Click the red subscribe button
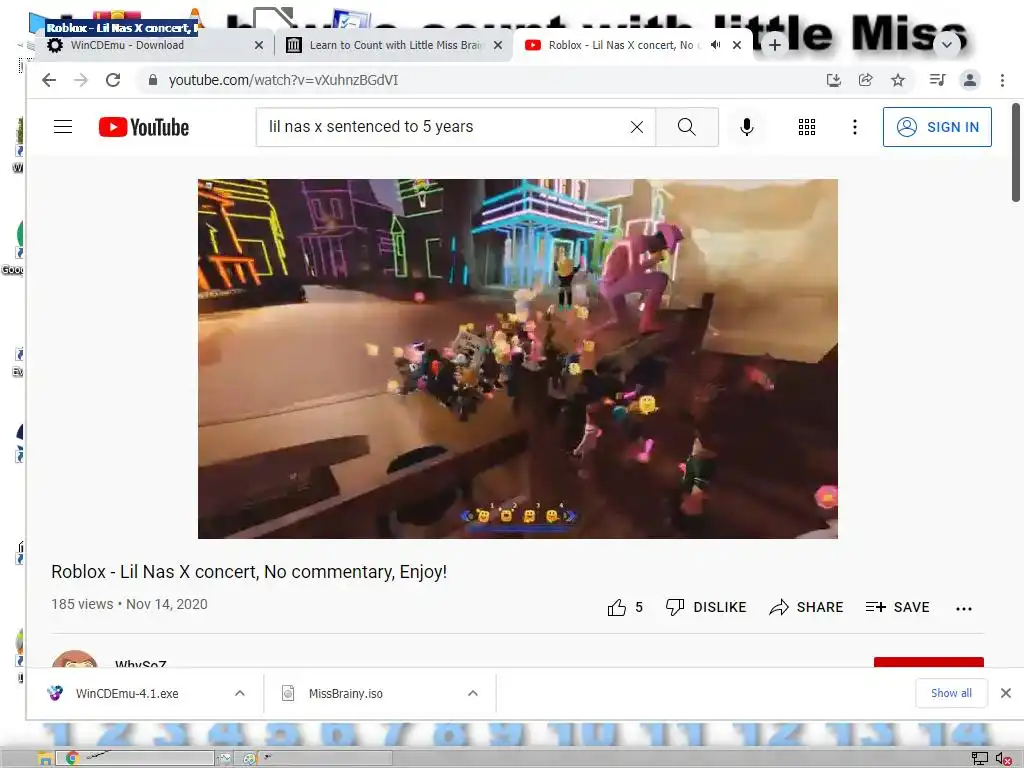The image size is (1024, 768). (929, 662)
